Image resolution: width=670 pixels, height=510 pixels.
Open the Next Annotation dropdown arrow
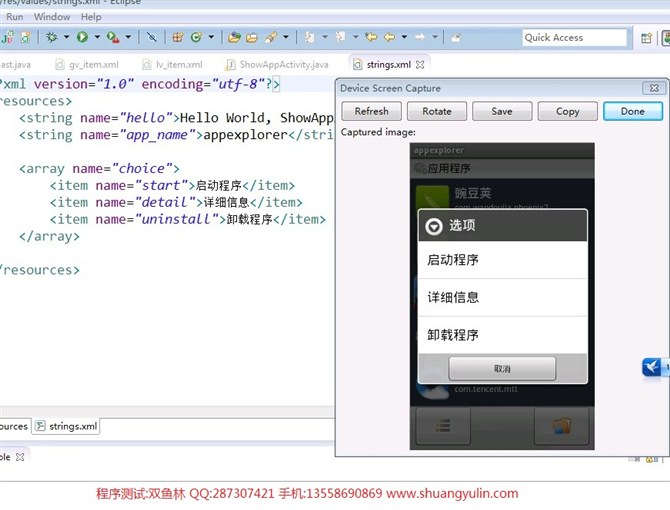pyautogui.click(x=325, y=37)
